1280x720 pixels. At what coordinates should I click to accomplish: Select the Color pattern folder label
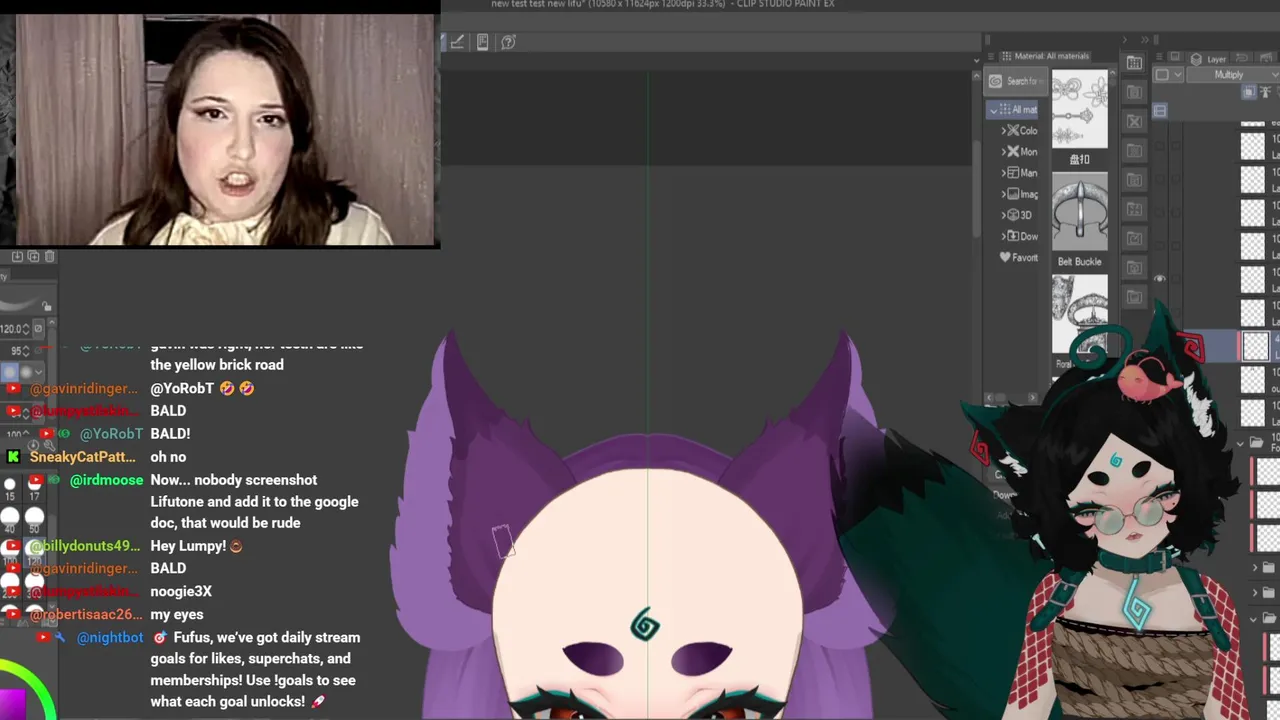(1029, 131)
